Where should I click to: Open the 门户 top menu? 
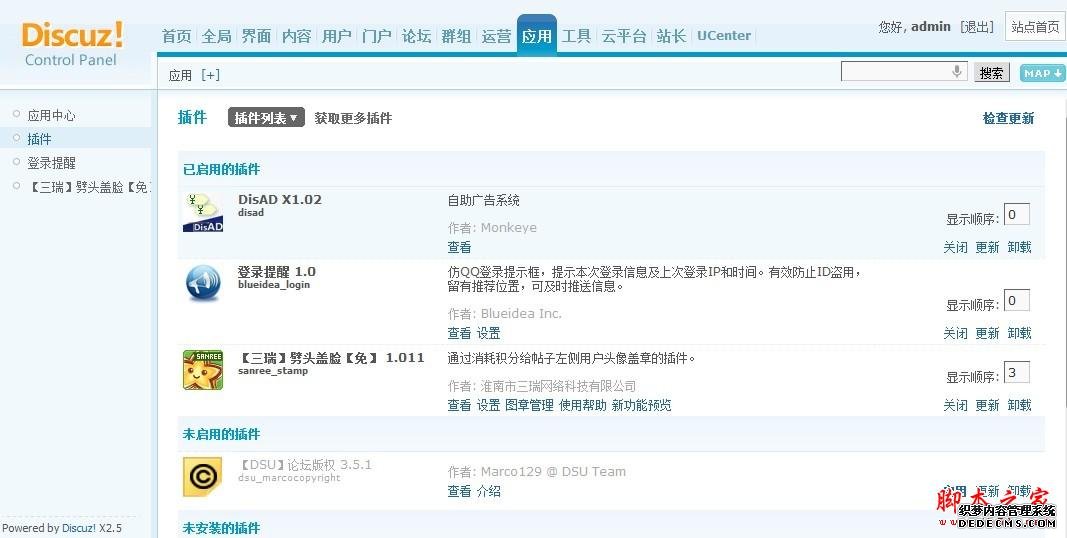pyautogui.click(x=376, y=36)
